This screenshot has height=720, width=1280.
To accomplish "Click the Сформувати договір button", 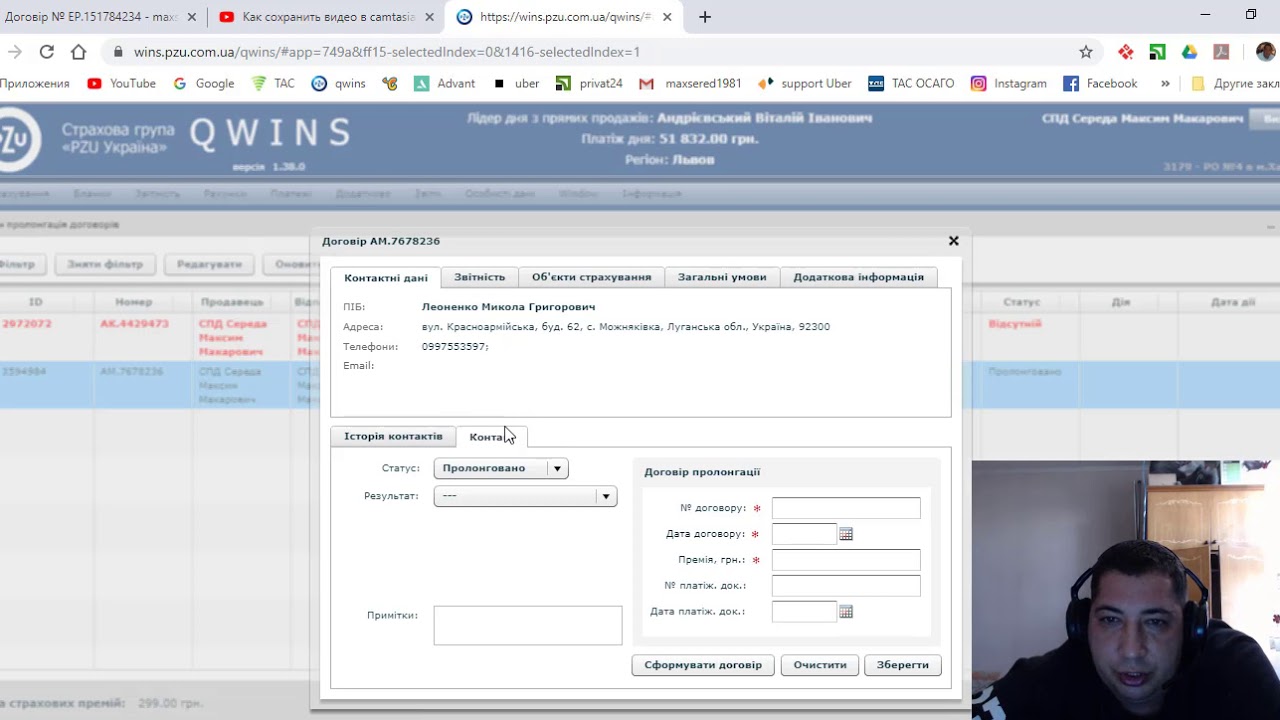I will tap(703, 665).
